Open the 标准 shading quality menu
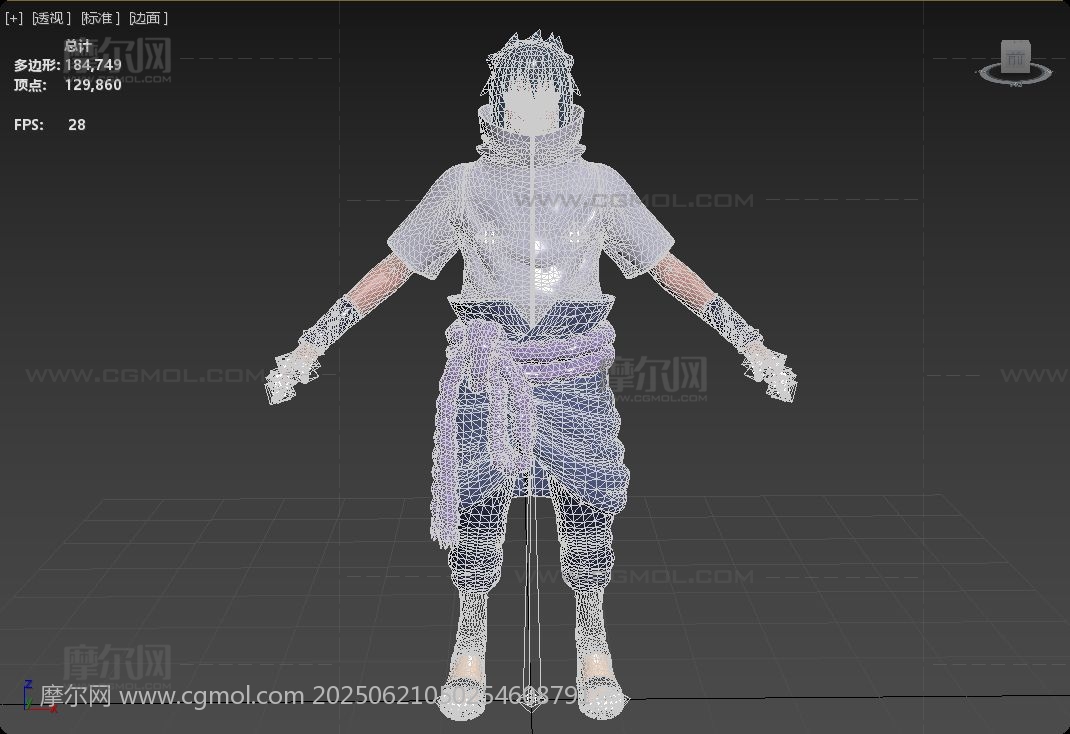 tap(100, 18)
